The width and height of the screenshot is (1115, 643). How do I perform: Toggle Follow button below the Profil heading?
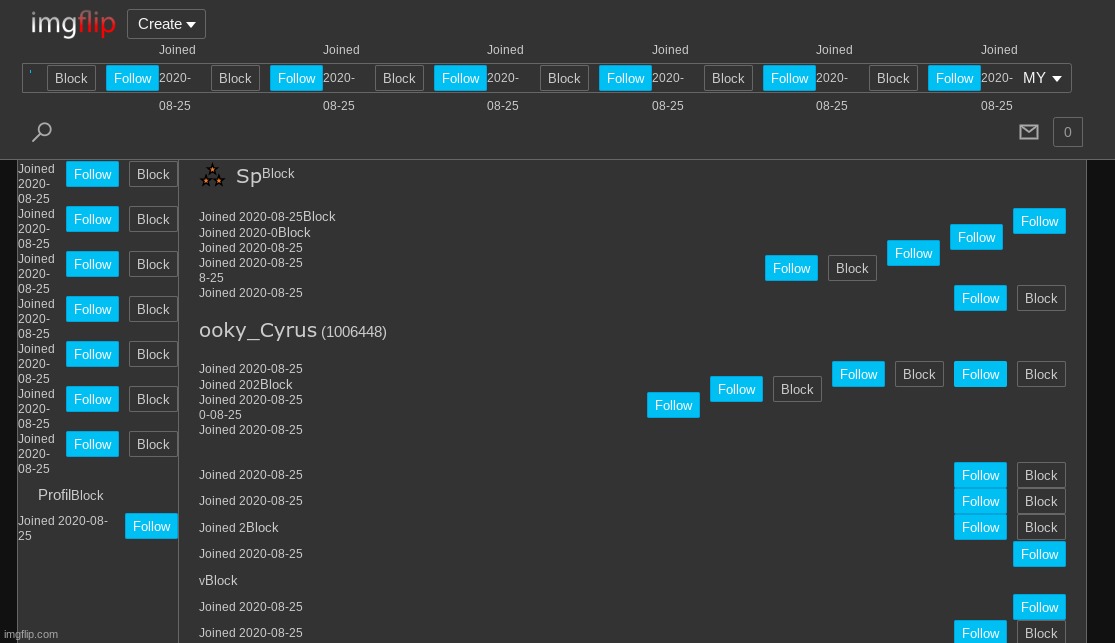[x=151, y=526]
